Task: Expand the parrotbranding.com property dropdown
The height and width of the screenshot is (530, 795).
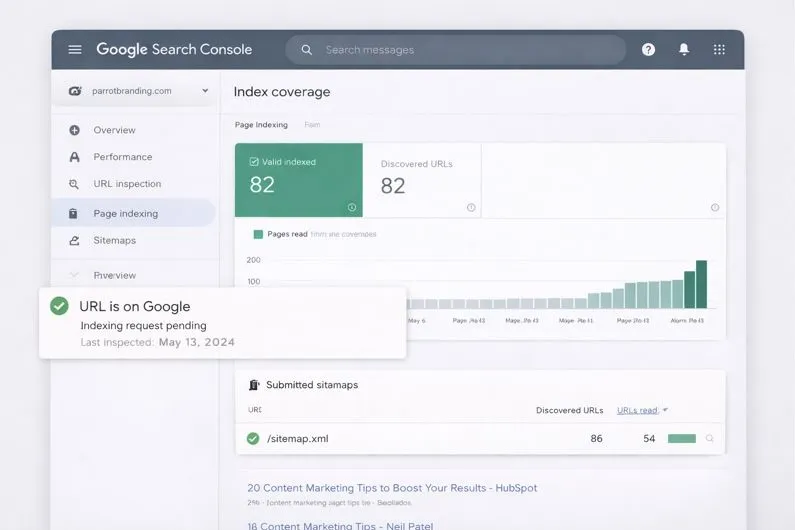Action: (205, 91)
